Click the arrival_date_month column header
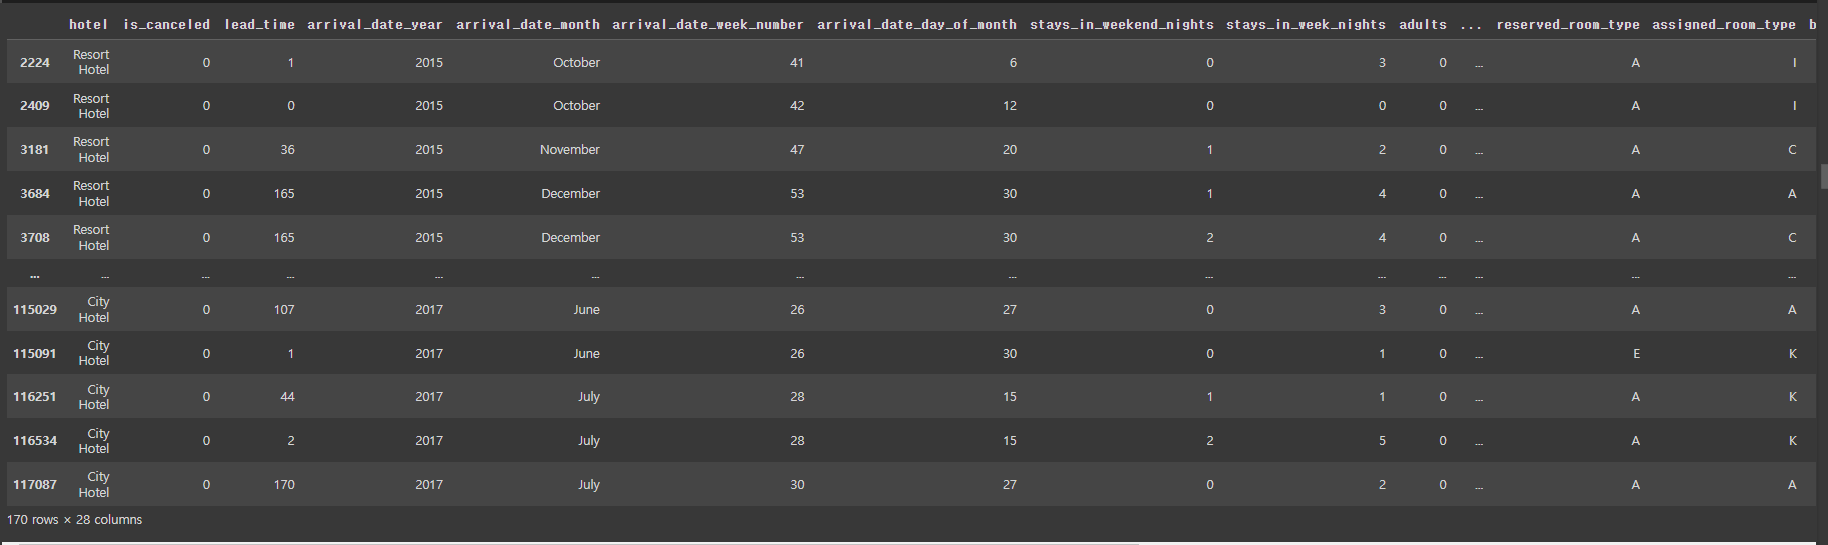This screenshot has height=545, width=1828. (x=528, y=24)
